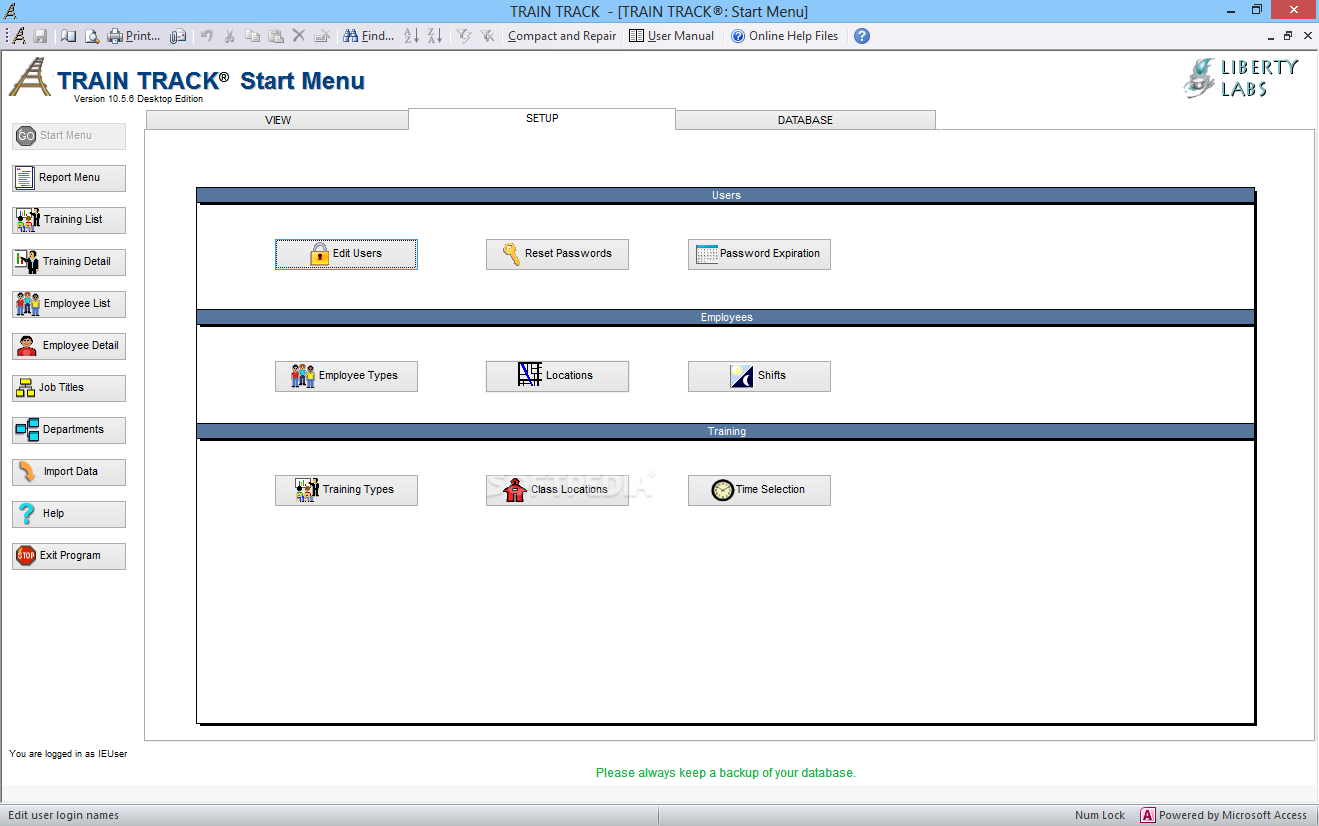Click 'Edit user login names' status text

[x=64, y=815]
